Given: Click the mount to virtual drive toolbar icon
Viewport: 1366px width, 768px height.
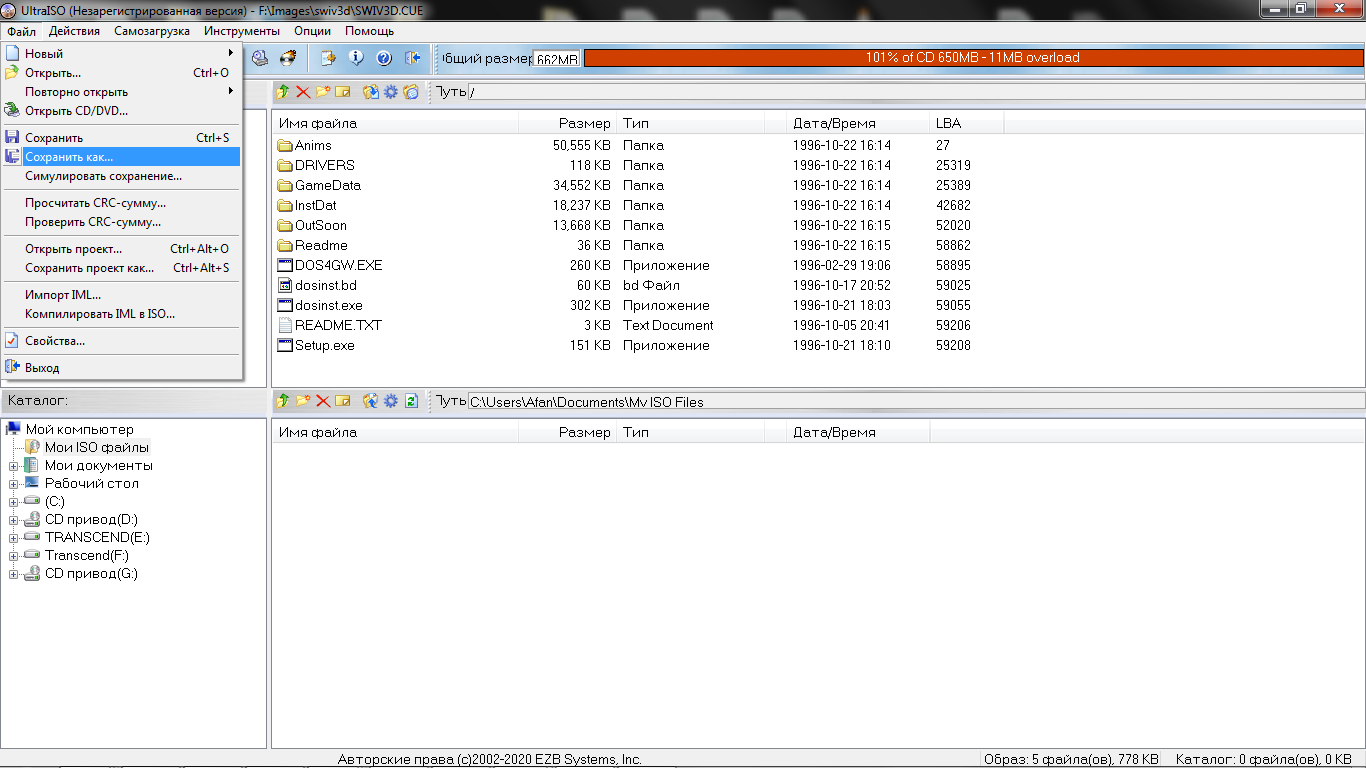Looking at the screenshot, I should [x=259, y=58].
